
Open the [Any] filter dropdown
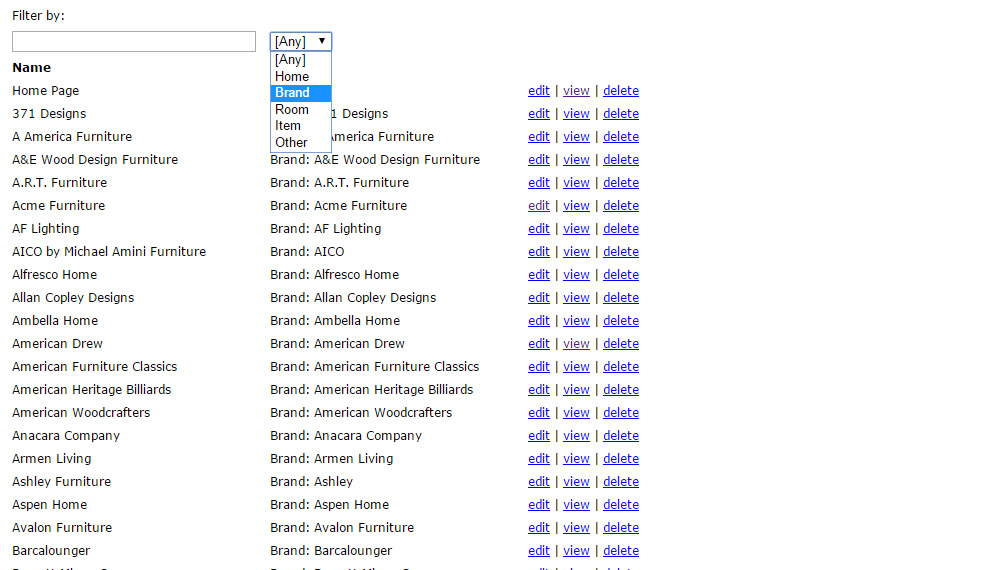[x=301, y=42]
